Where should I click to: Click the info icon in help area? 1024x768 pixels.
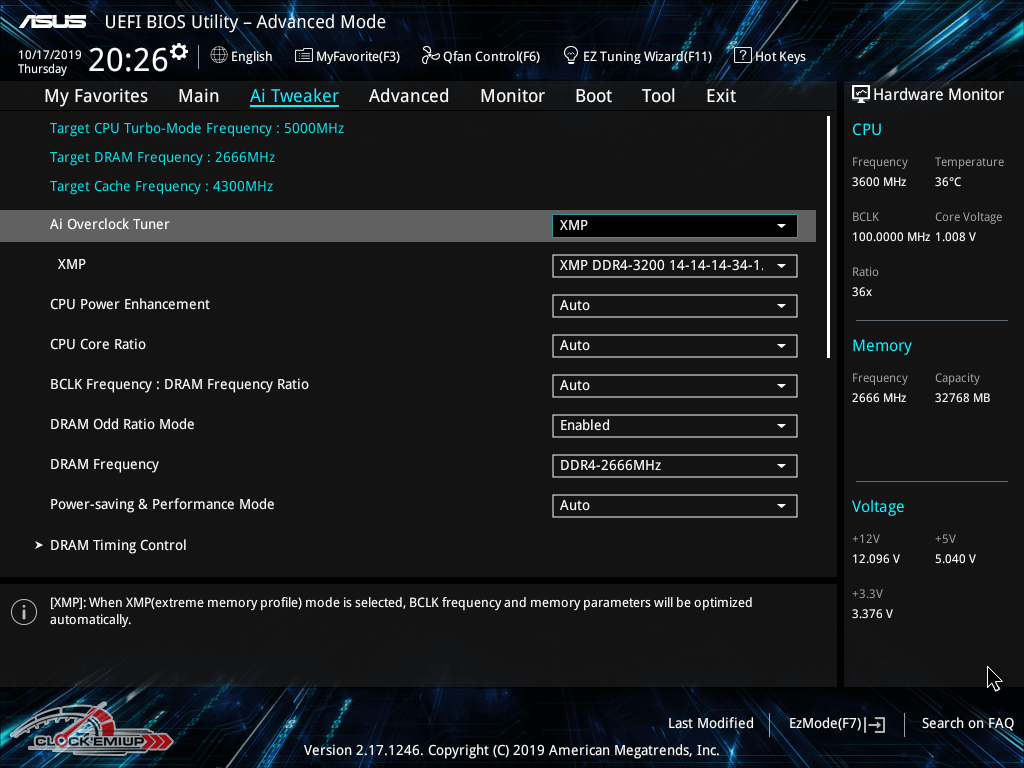(24, 612)
